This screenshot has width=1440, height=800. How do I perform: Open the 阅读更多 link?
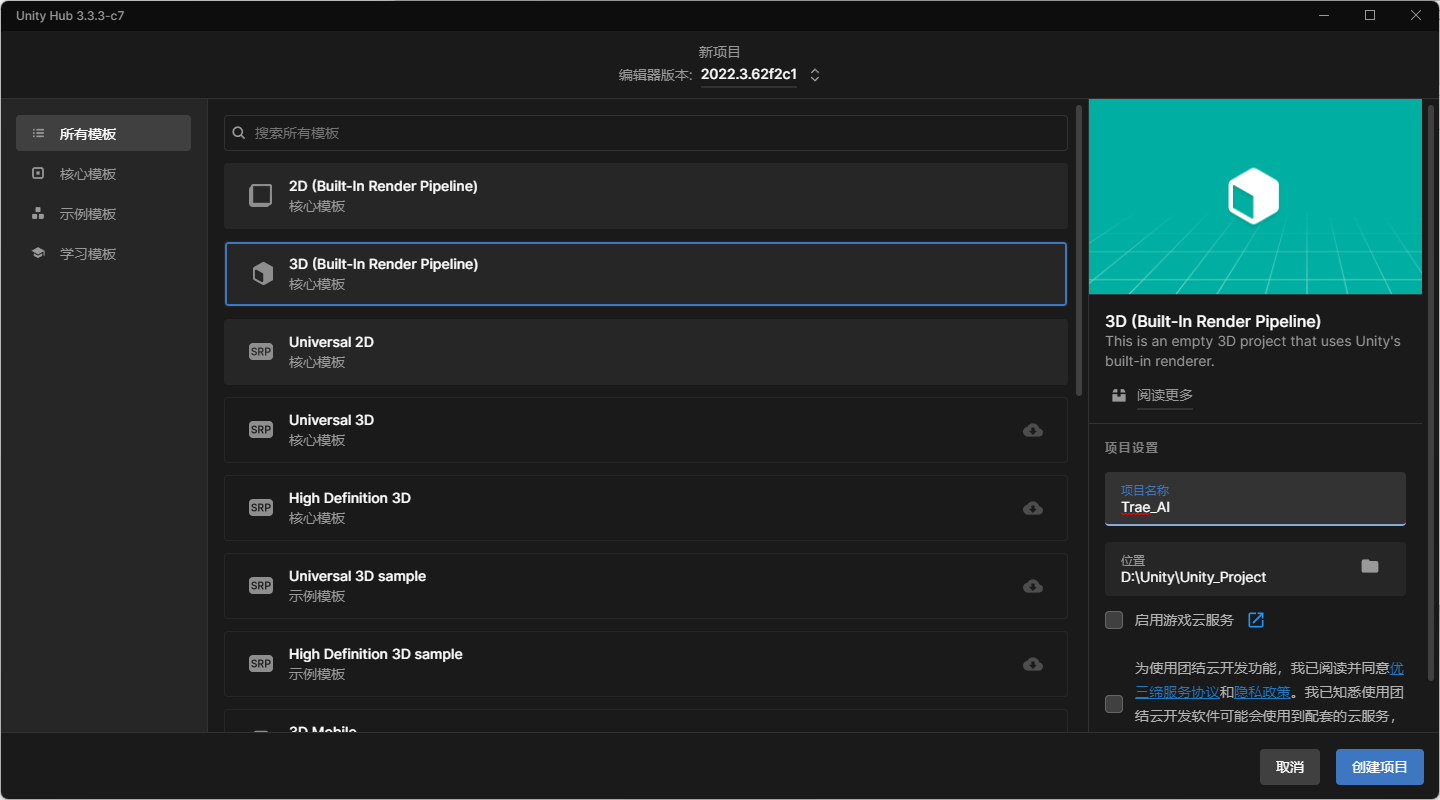pos(1165,395)
